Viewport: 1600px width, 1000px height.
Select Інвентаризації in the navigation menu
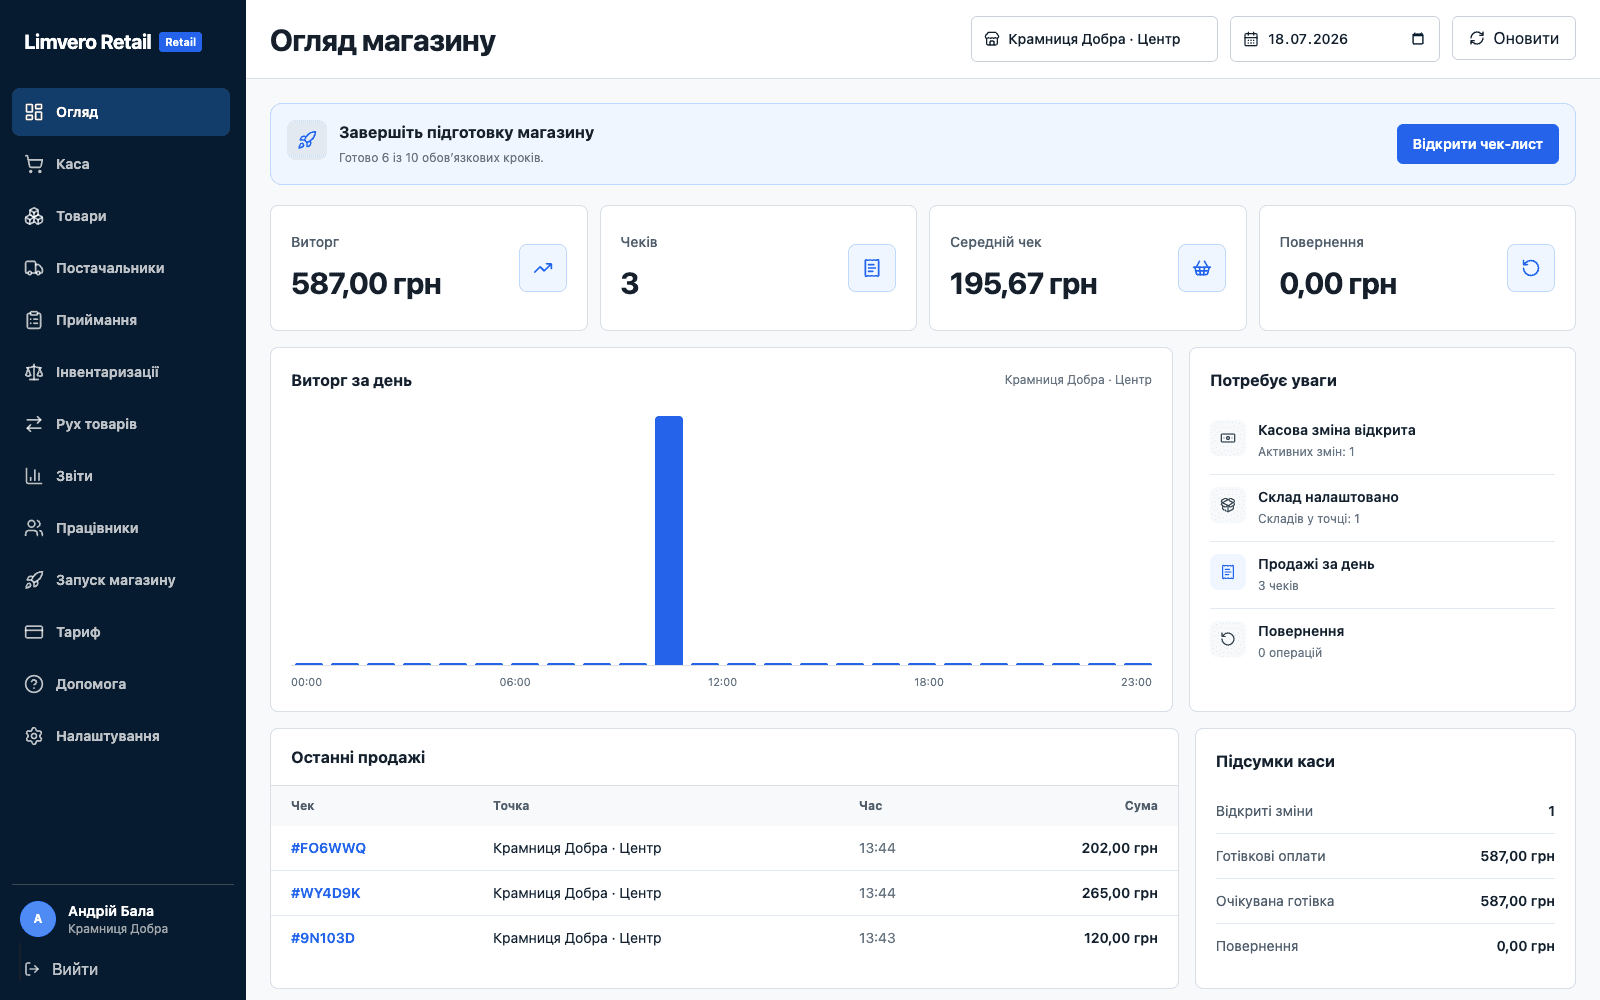pos(121,372)
